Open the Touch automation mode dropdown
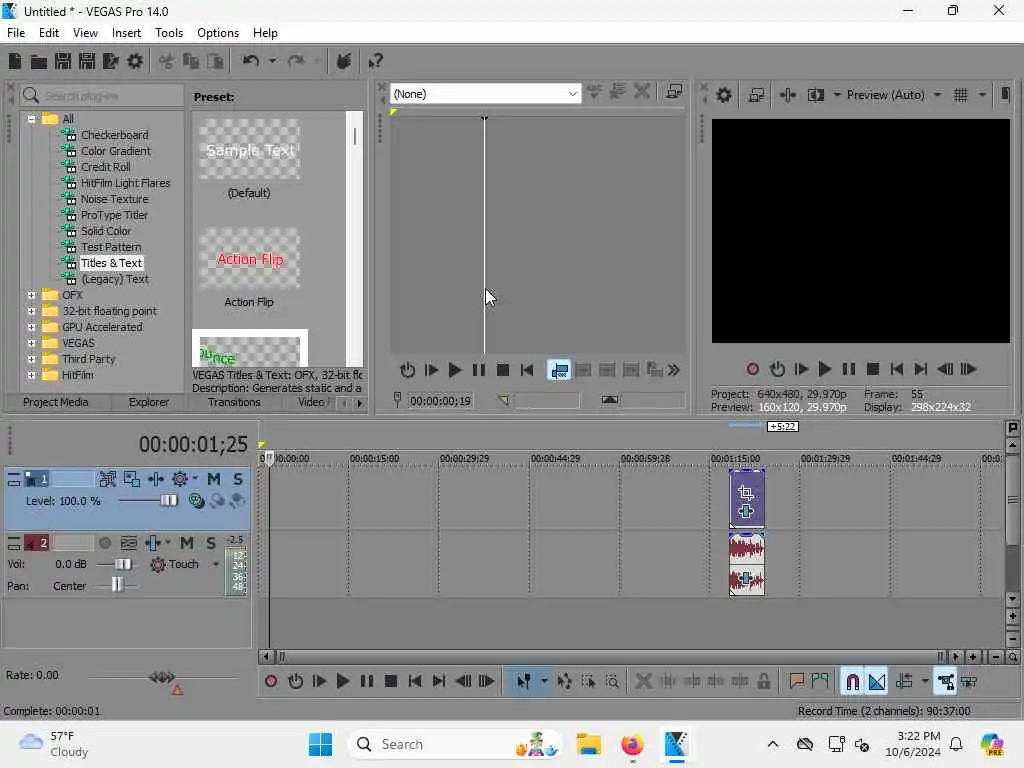 pyautogui.click(x=216, y=564)
